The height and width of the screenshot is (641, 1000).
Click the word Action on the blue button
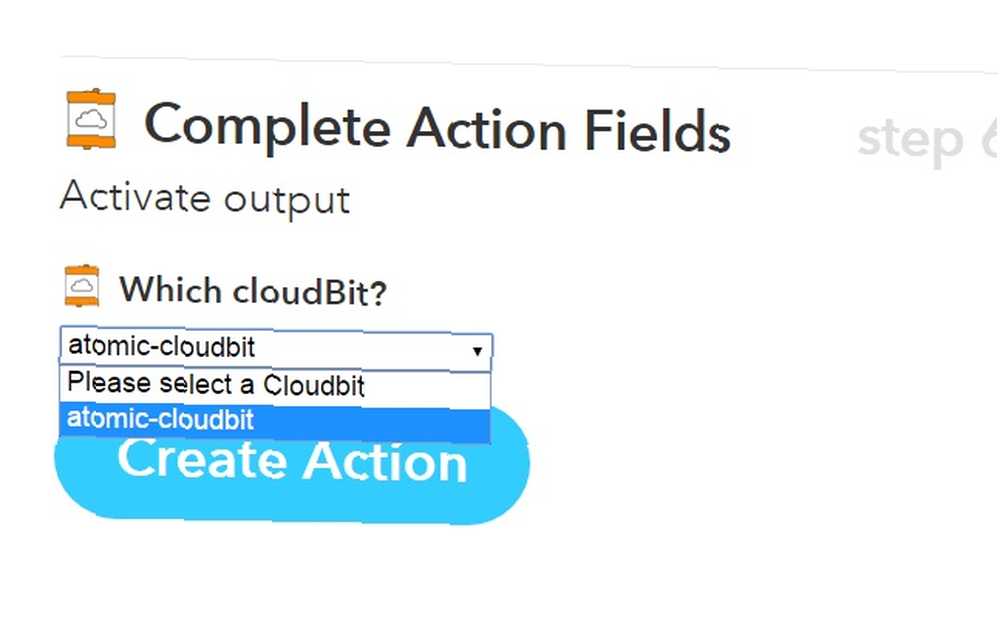click(x=385, y=462)
